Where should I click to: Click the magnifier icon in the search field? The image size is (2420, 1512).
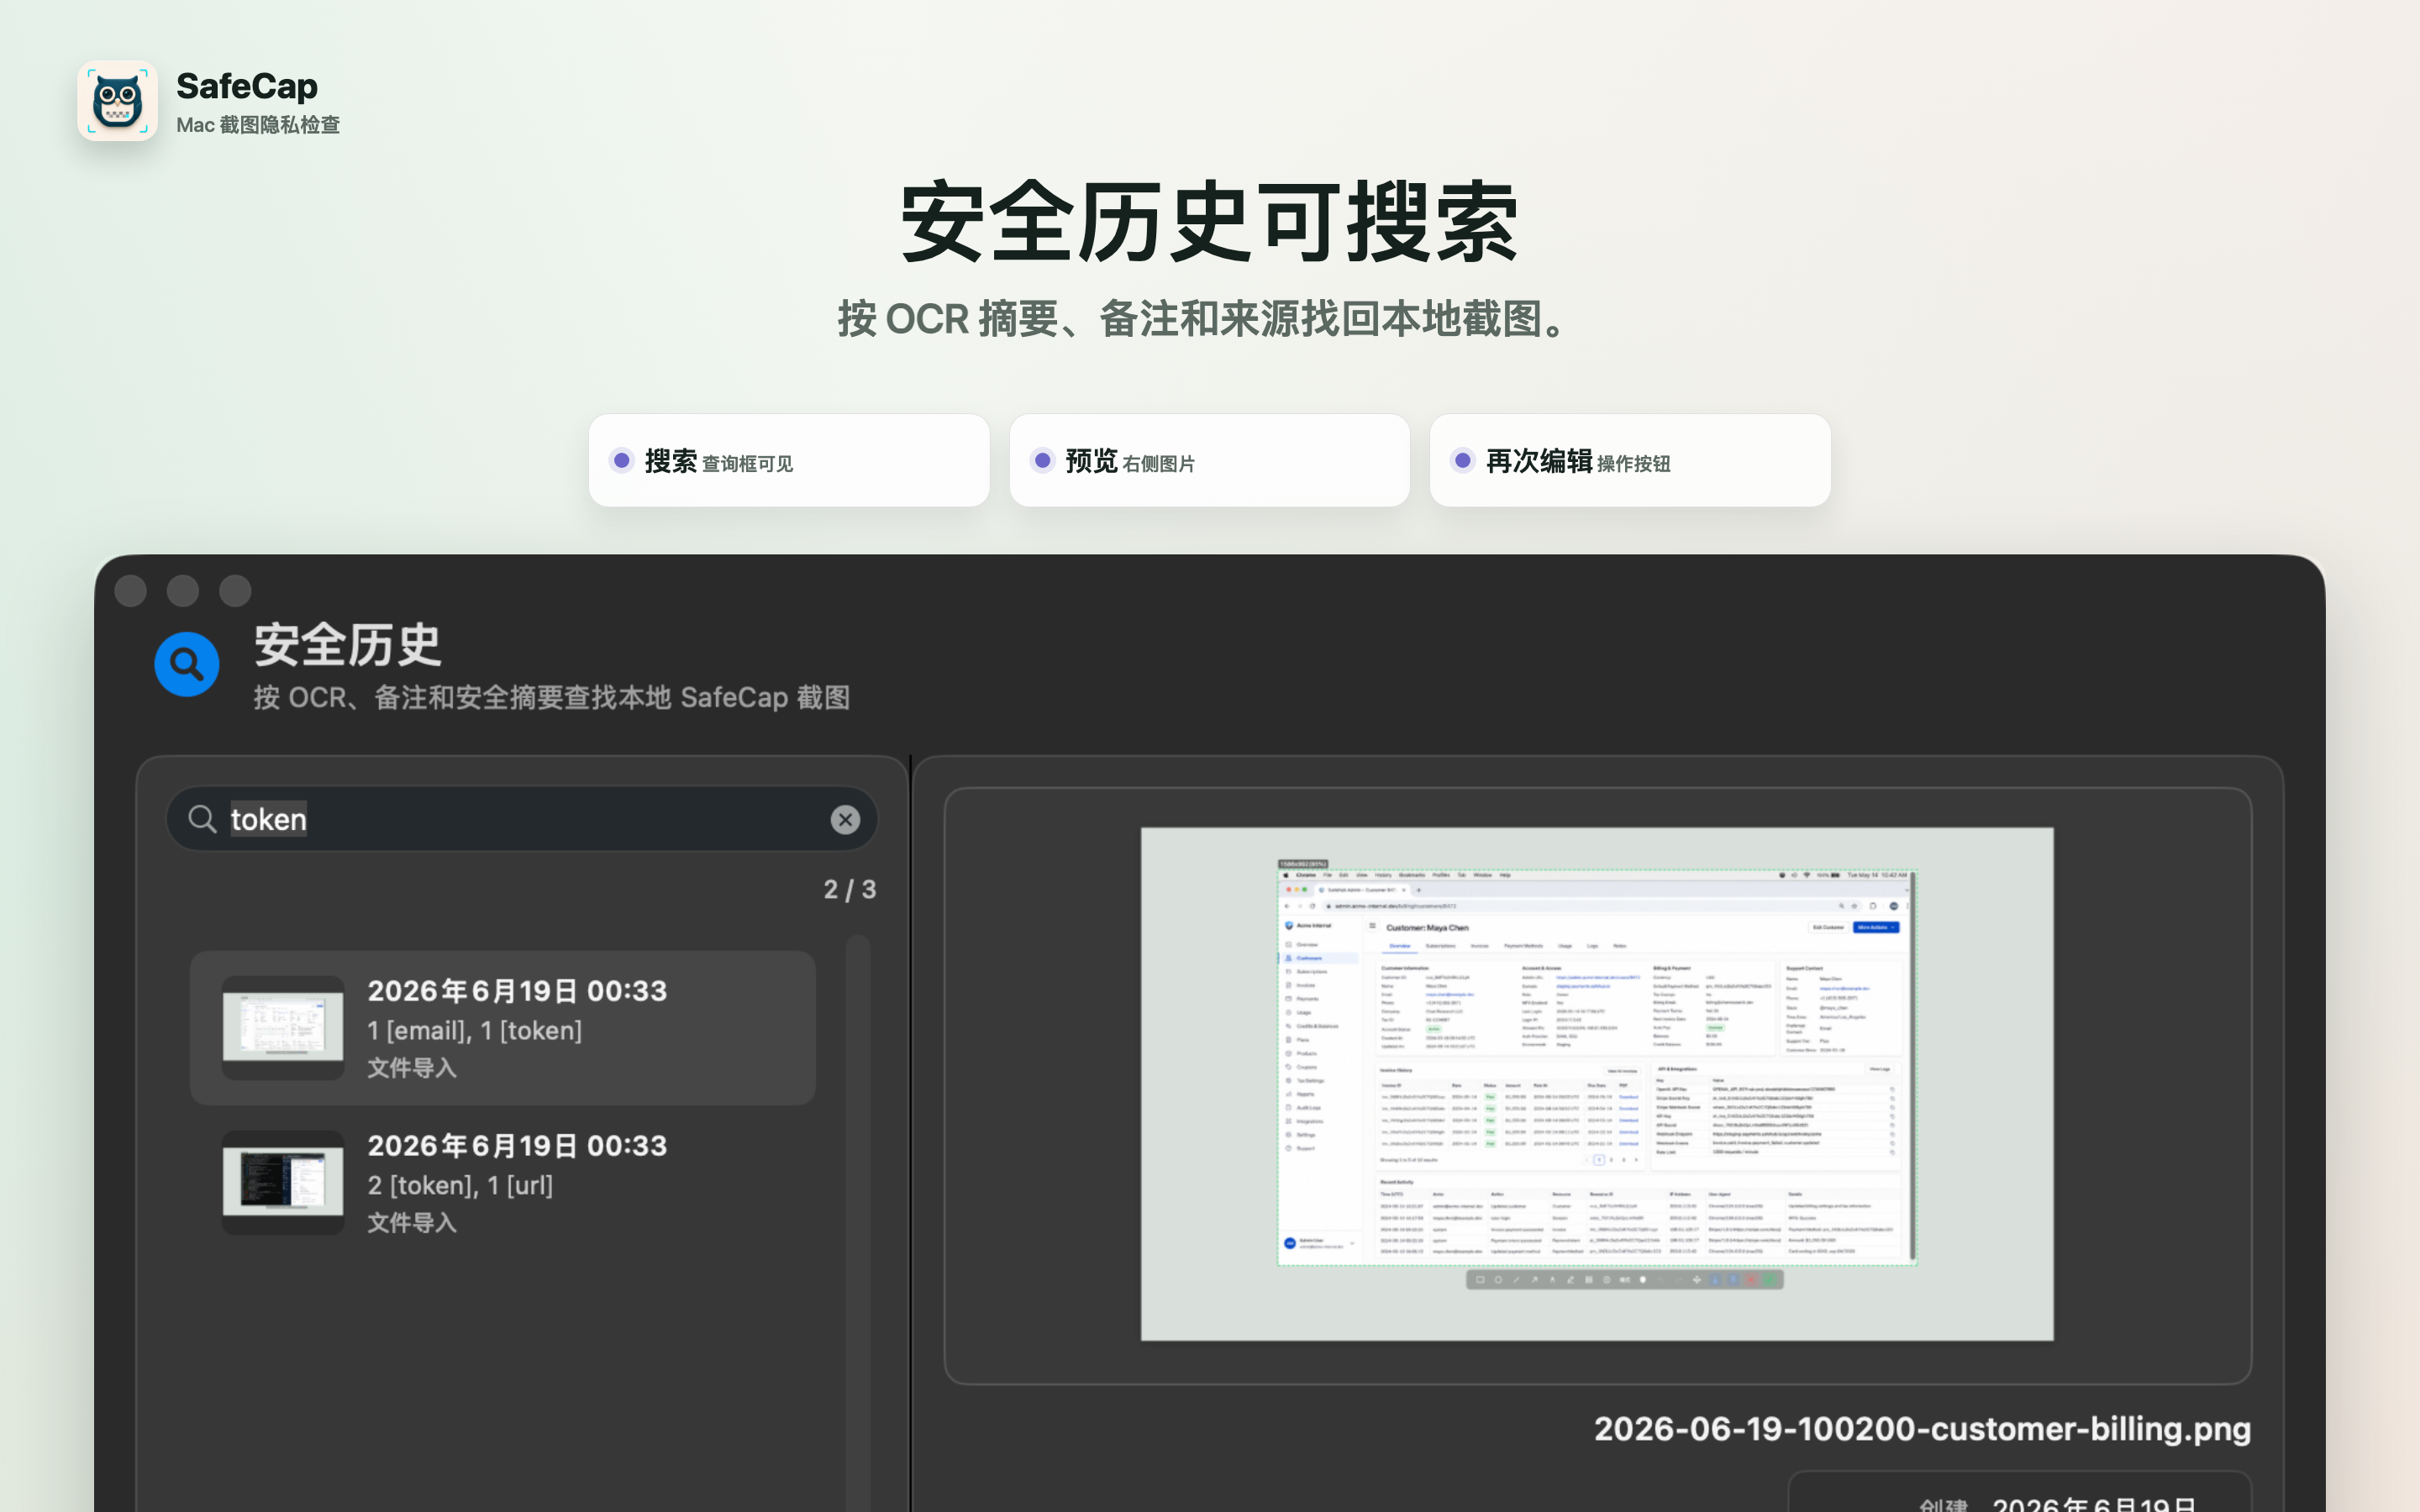click(x=202, y=819)
